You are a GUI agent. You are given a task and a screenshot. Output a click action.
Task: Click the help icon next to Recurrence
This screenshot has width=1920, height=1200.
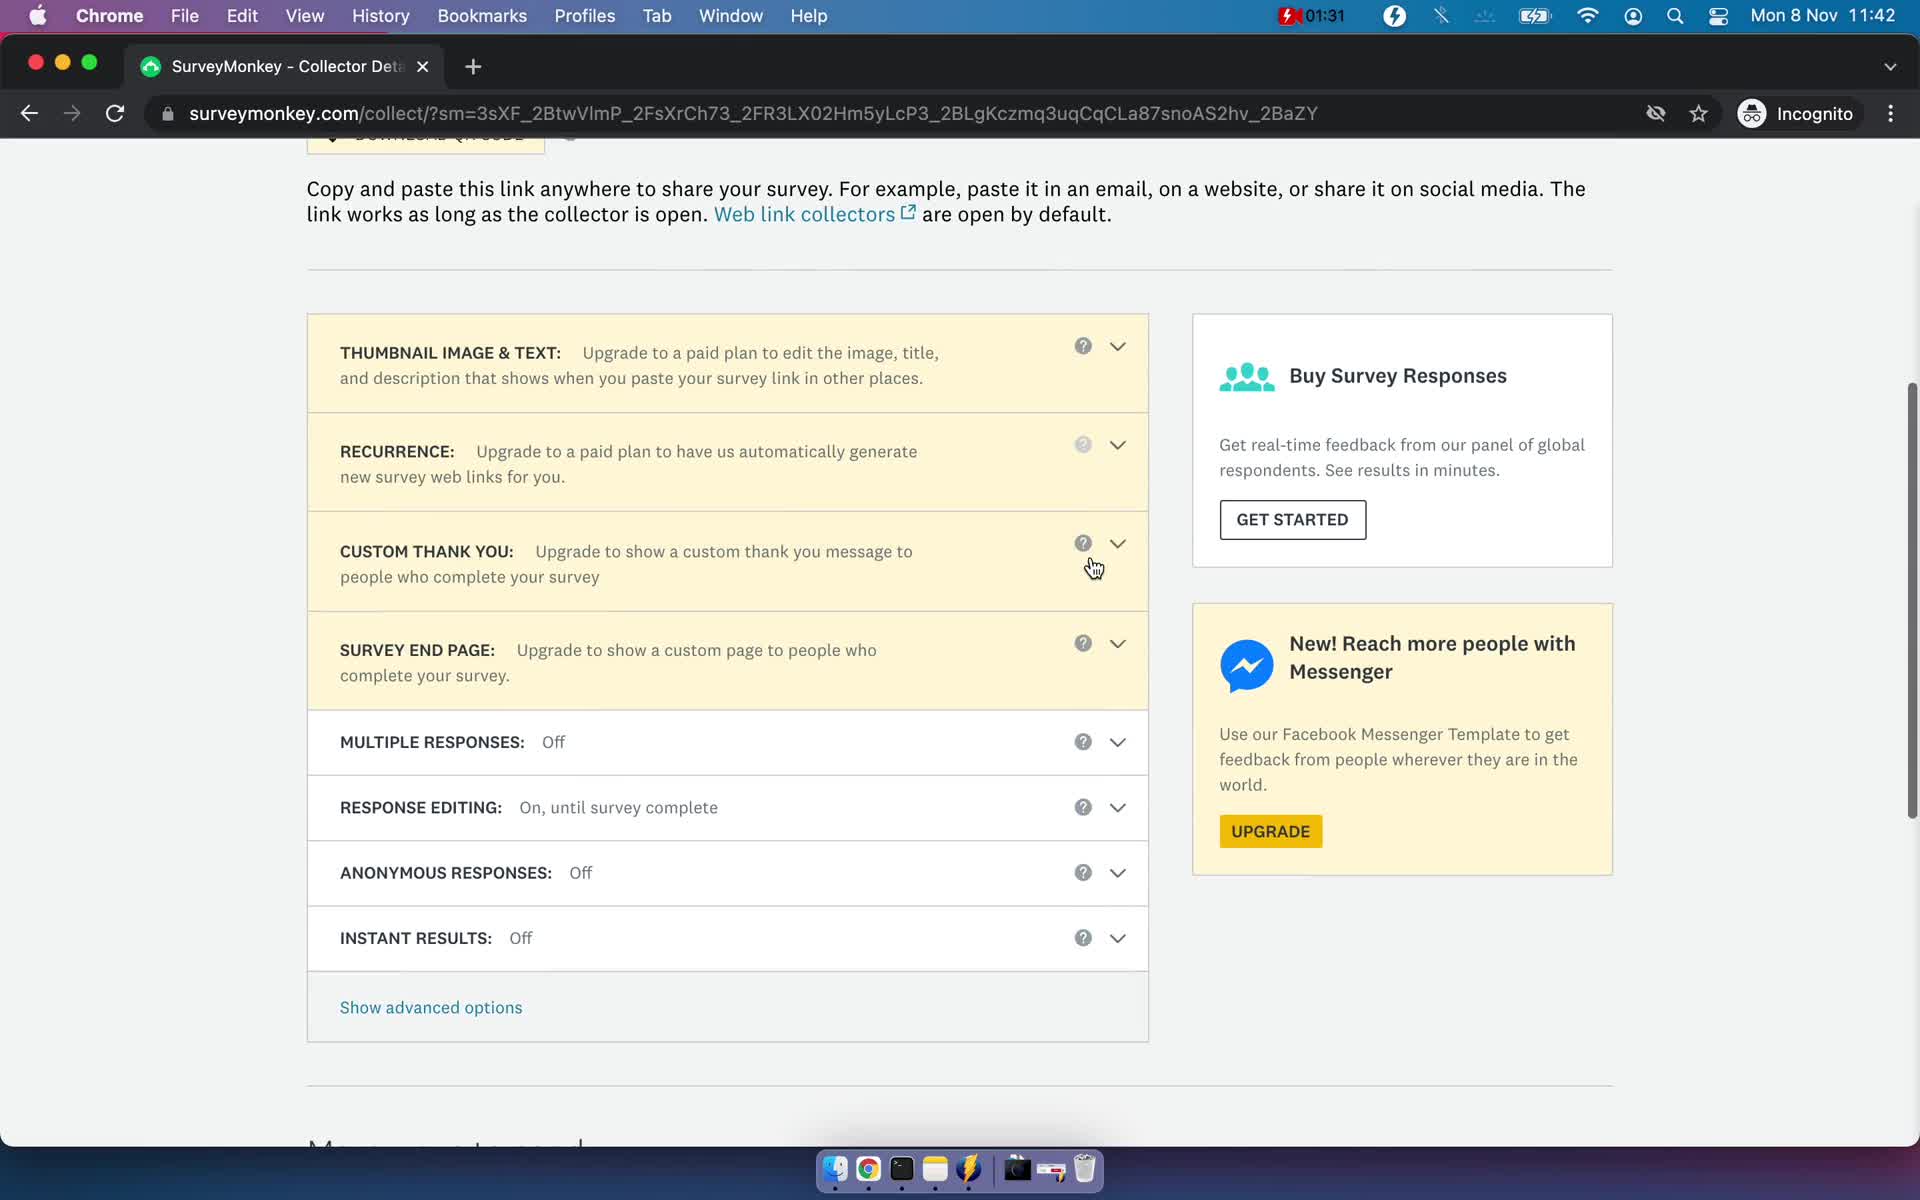1082,444
